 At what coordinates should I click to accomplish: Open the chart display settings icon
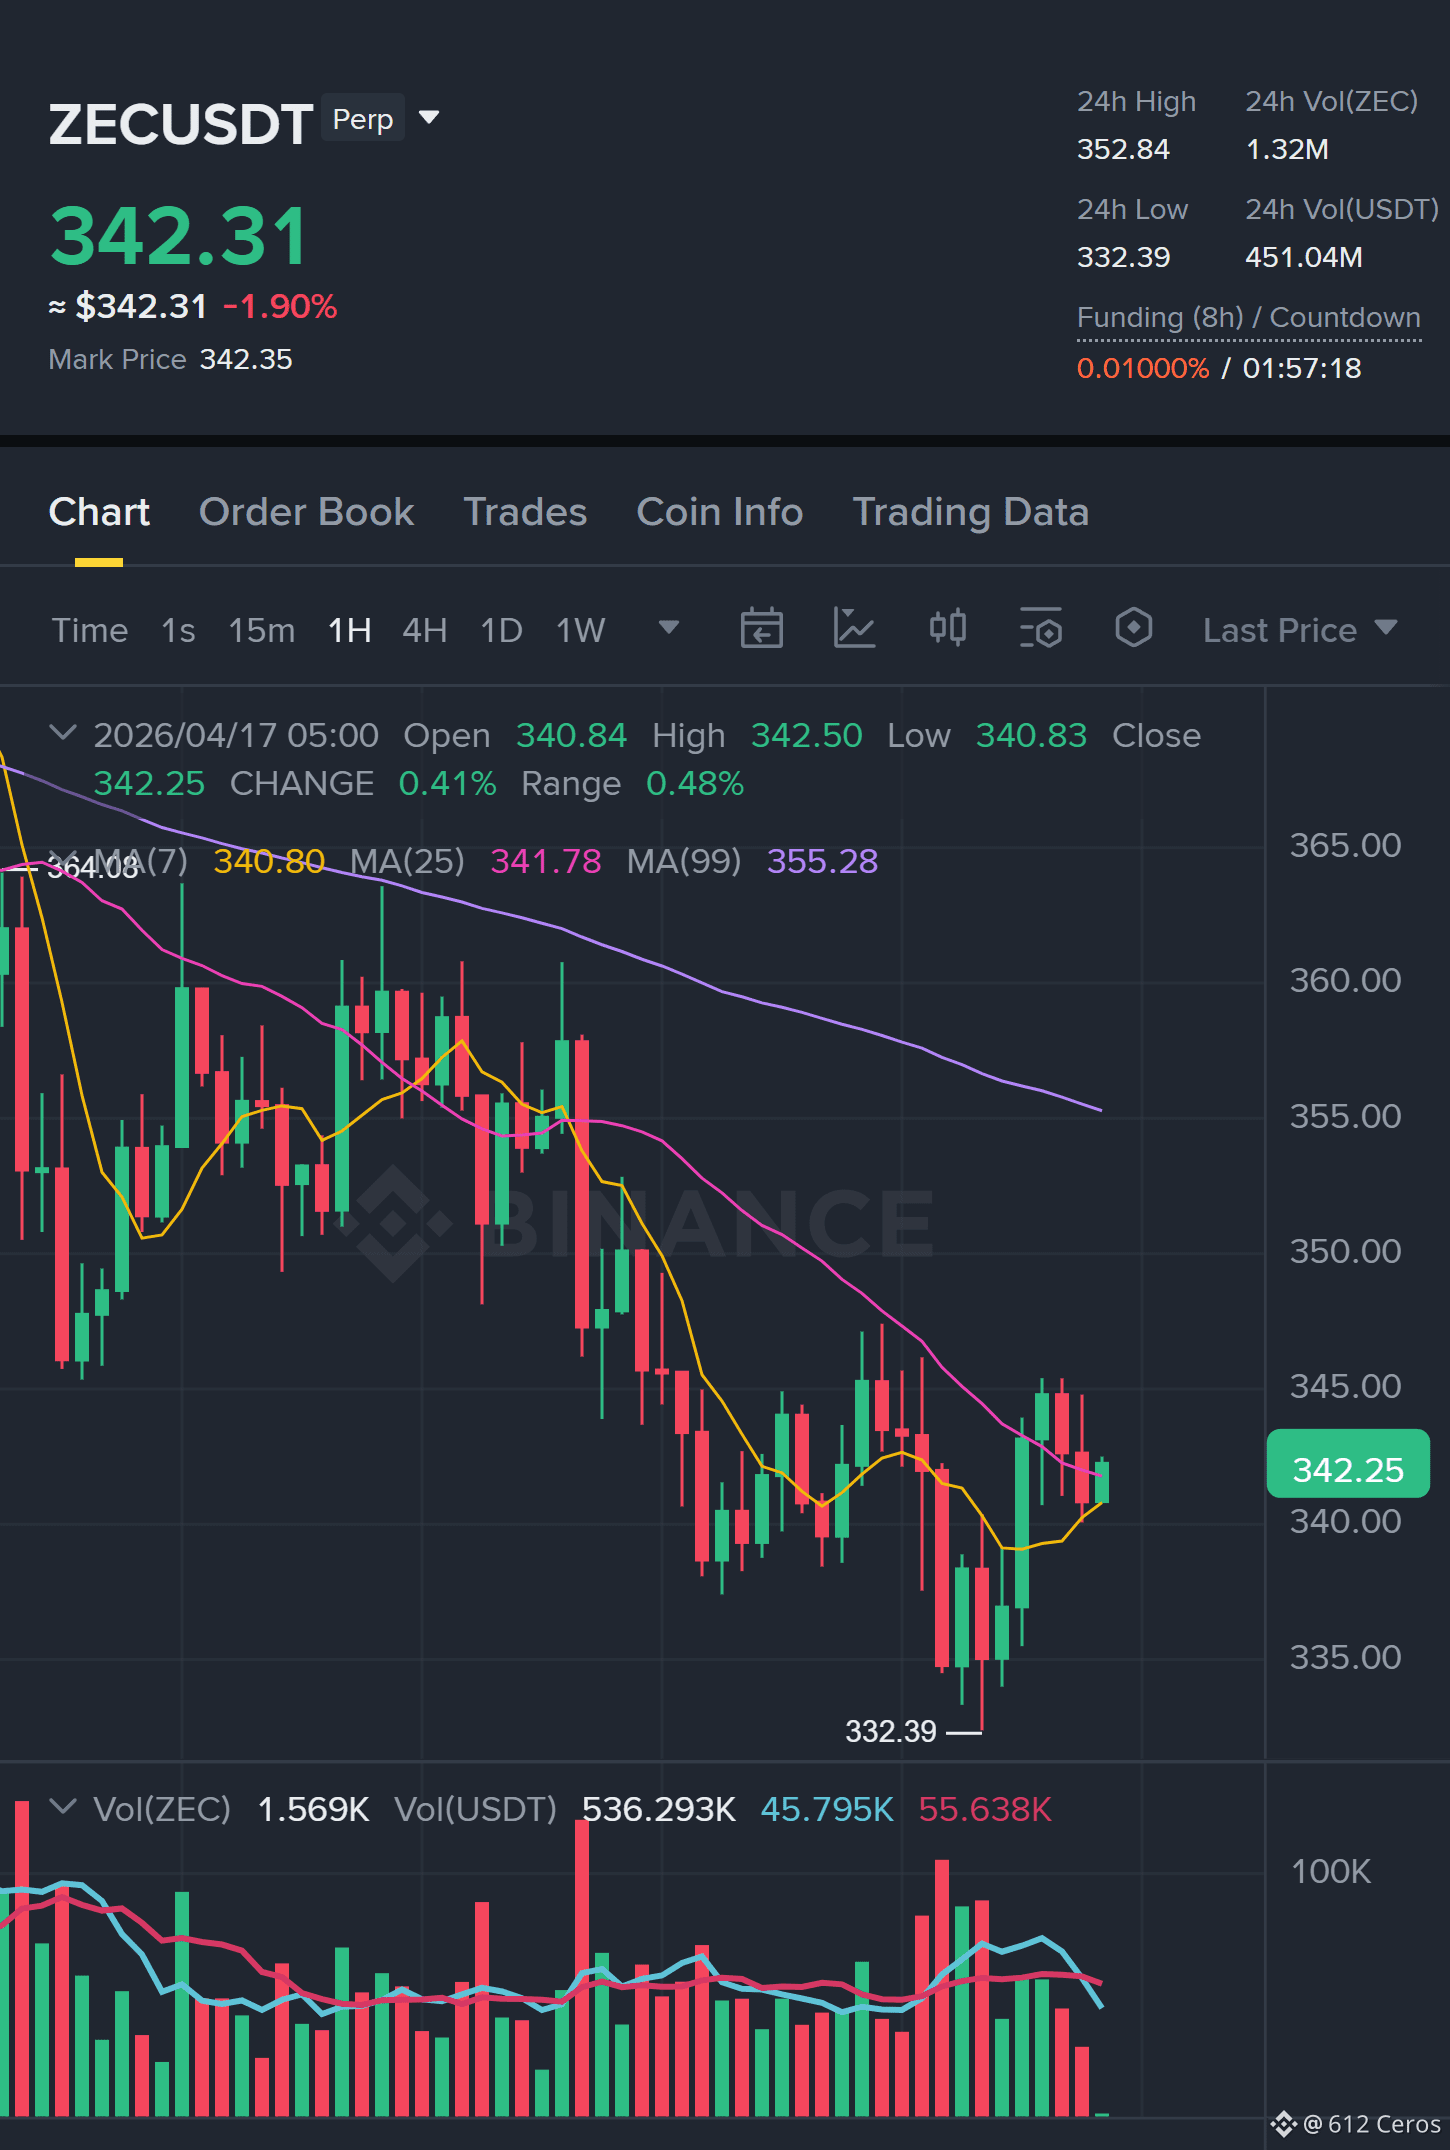click(x=1040, y=629)
